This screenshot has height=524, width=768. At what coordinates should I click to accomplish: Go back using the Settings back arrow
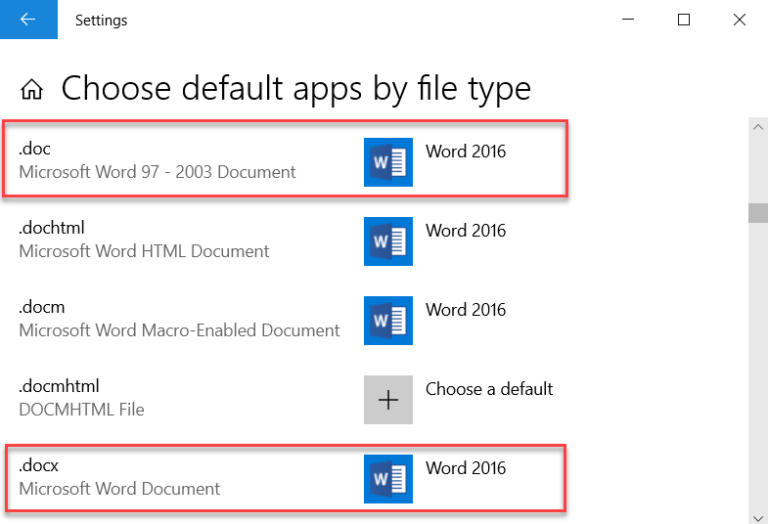[x=28, y=19]
